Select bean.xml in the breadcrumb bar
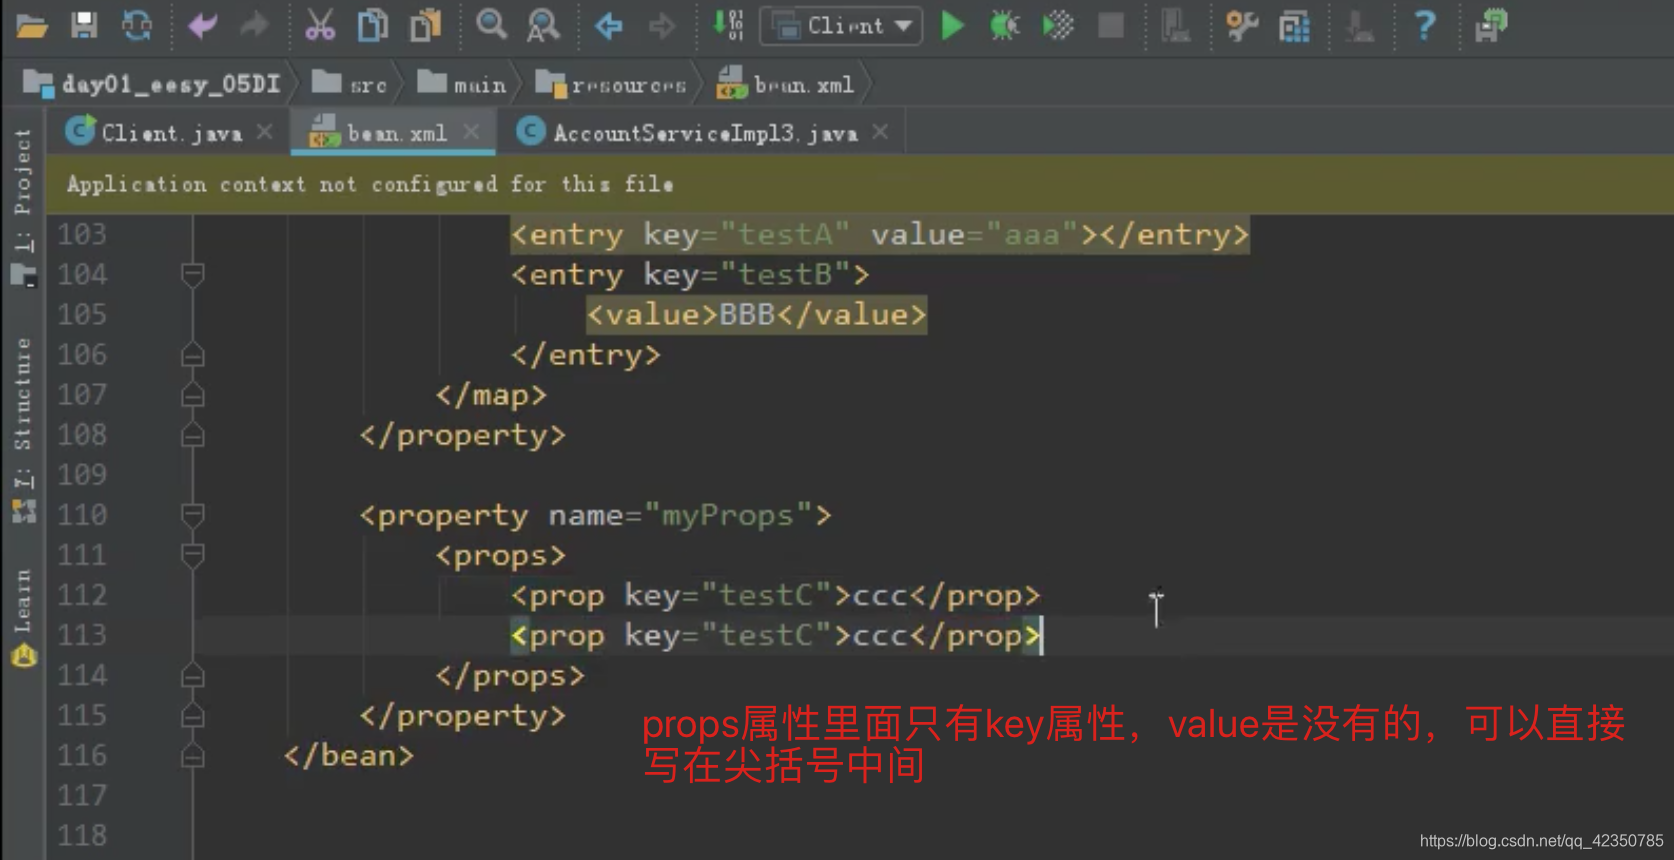 pos(786,84)
